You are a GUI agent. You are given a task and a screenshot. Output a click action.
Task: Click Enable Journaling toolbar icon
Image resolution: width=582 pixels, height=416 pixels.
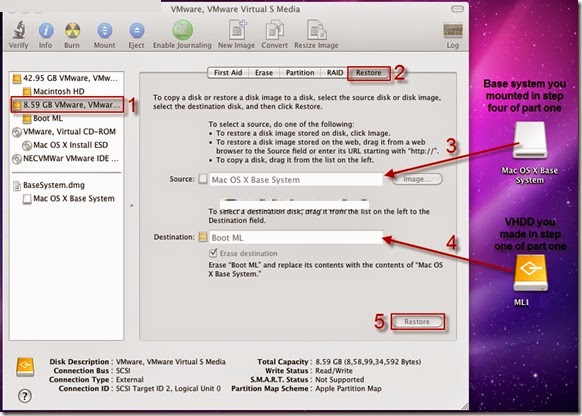[182, 30]
